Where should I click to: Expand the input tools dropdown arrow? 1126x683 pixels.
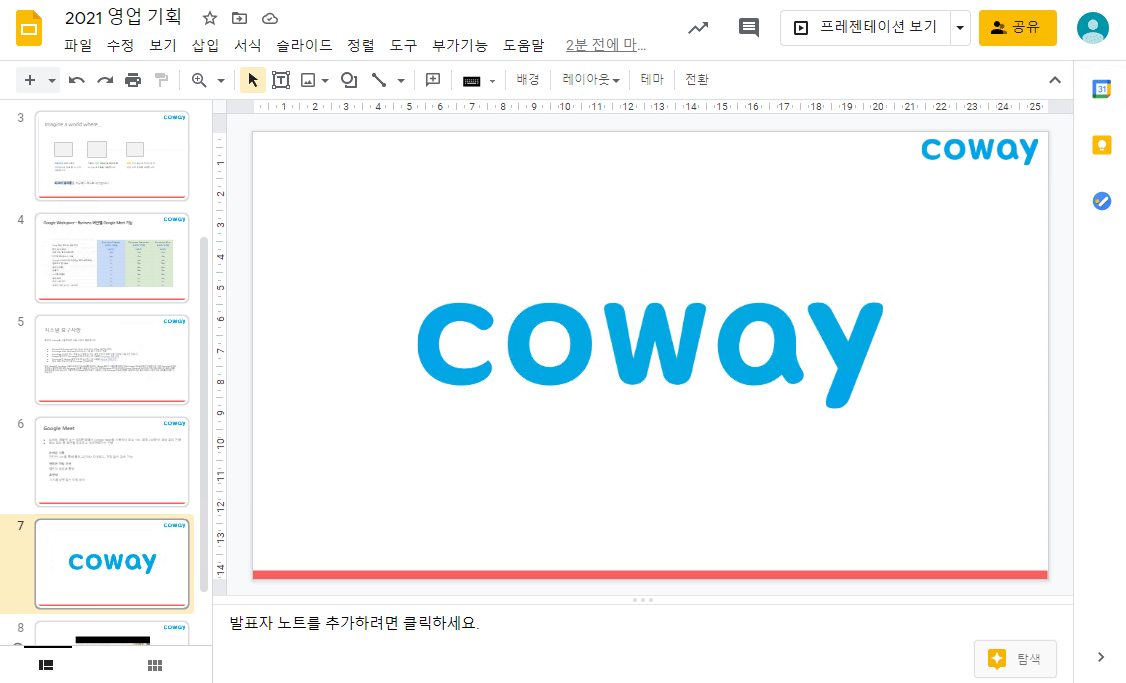tap(492, 81)
